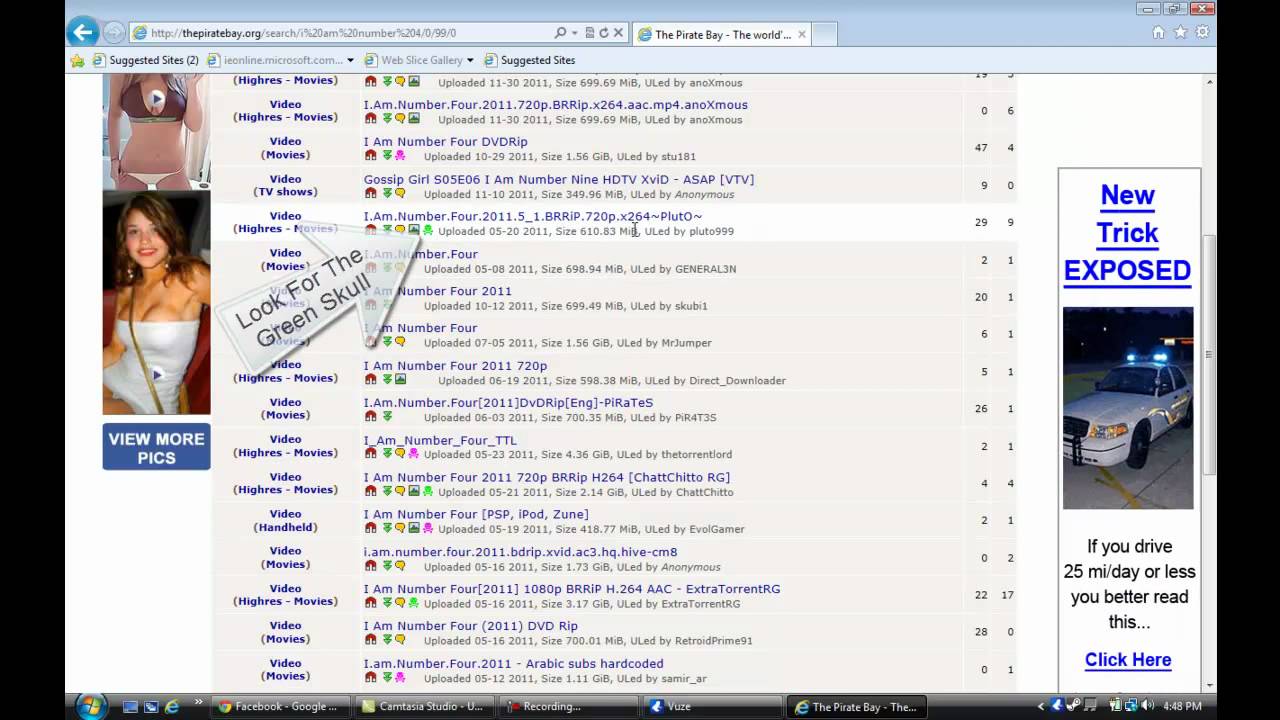Viewport: 1280px width, 720px height.
Task: Open Arabic subs hardcoded torrent link
Action: [513, 664]
